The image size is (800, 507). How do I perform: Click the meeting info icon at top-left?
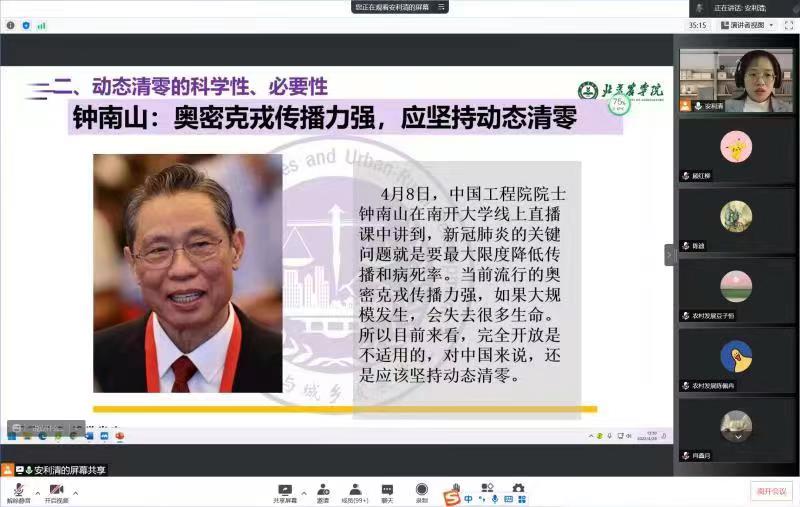tap(11, 25)
